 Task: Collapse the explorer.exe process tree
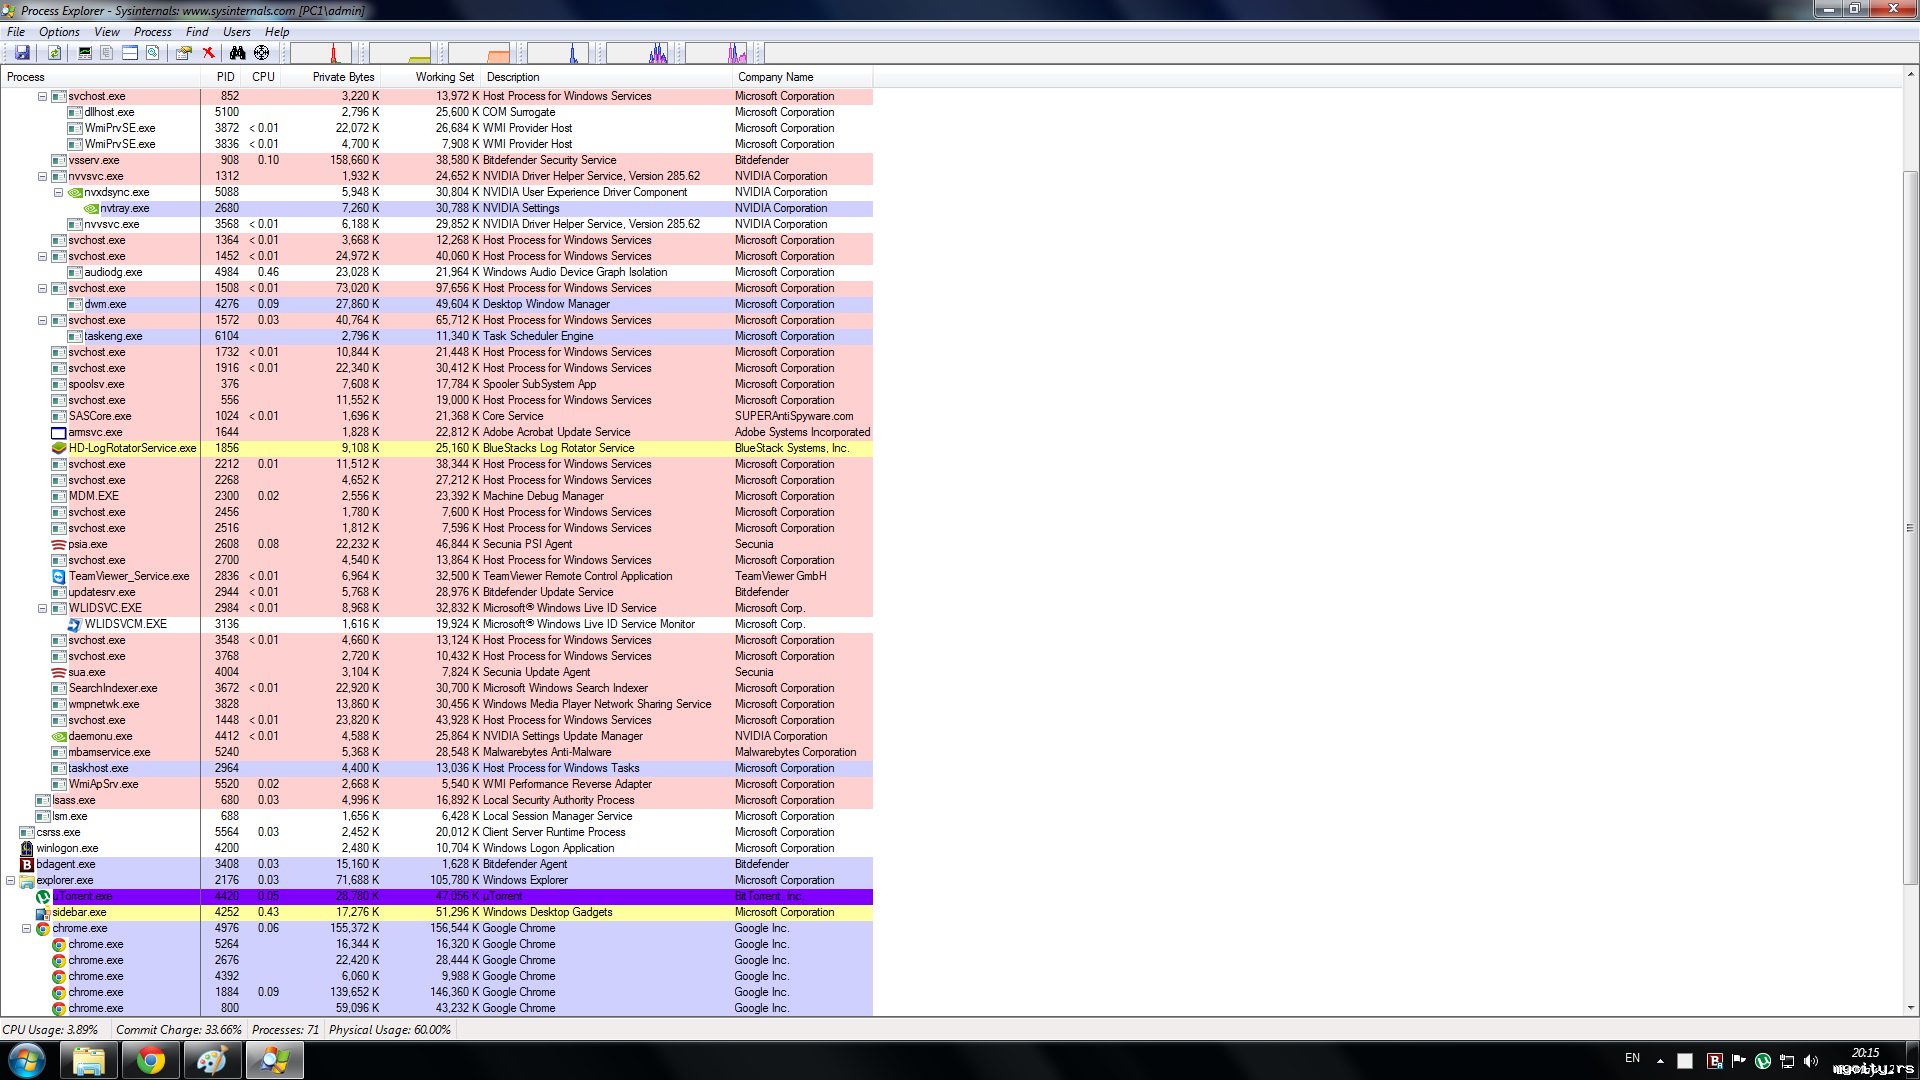[11, 880]
